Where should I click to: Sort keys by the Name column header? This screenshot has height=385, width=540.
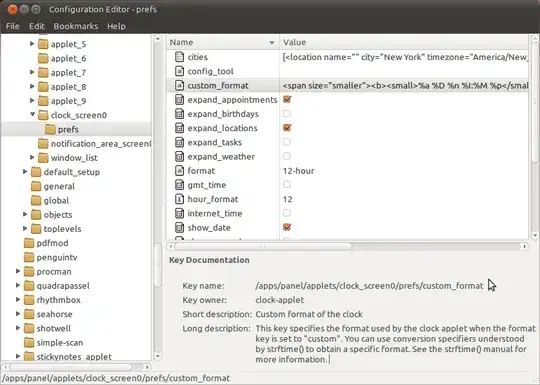pos(222,42)
